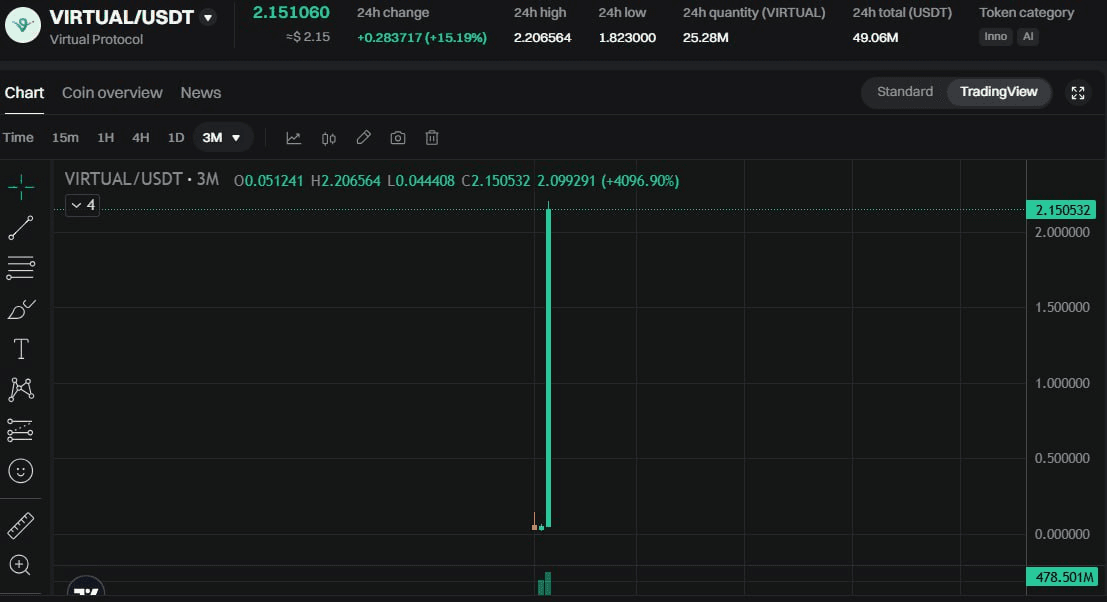Click the Inno token category tag
This screenshot has height=602, width=1107.
pos(995,37)
